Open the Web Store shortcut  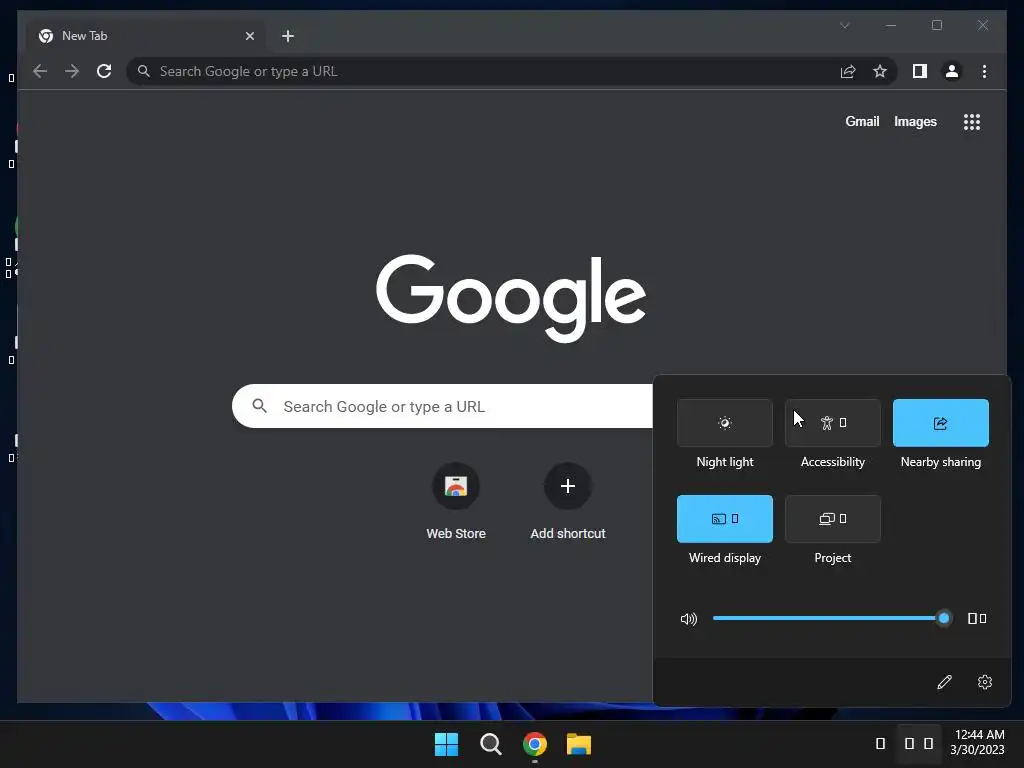(456, 502)
